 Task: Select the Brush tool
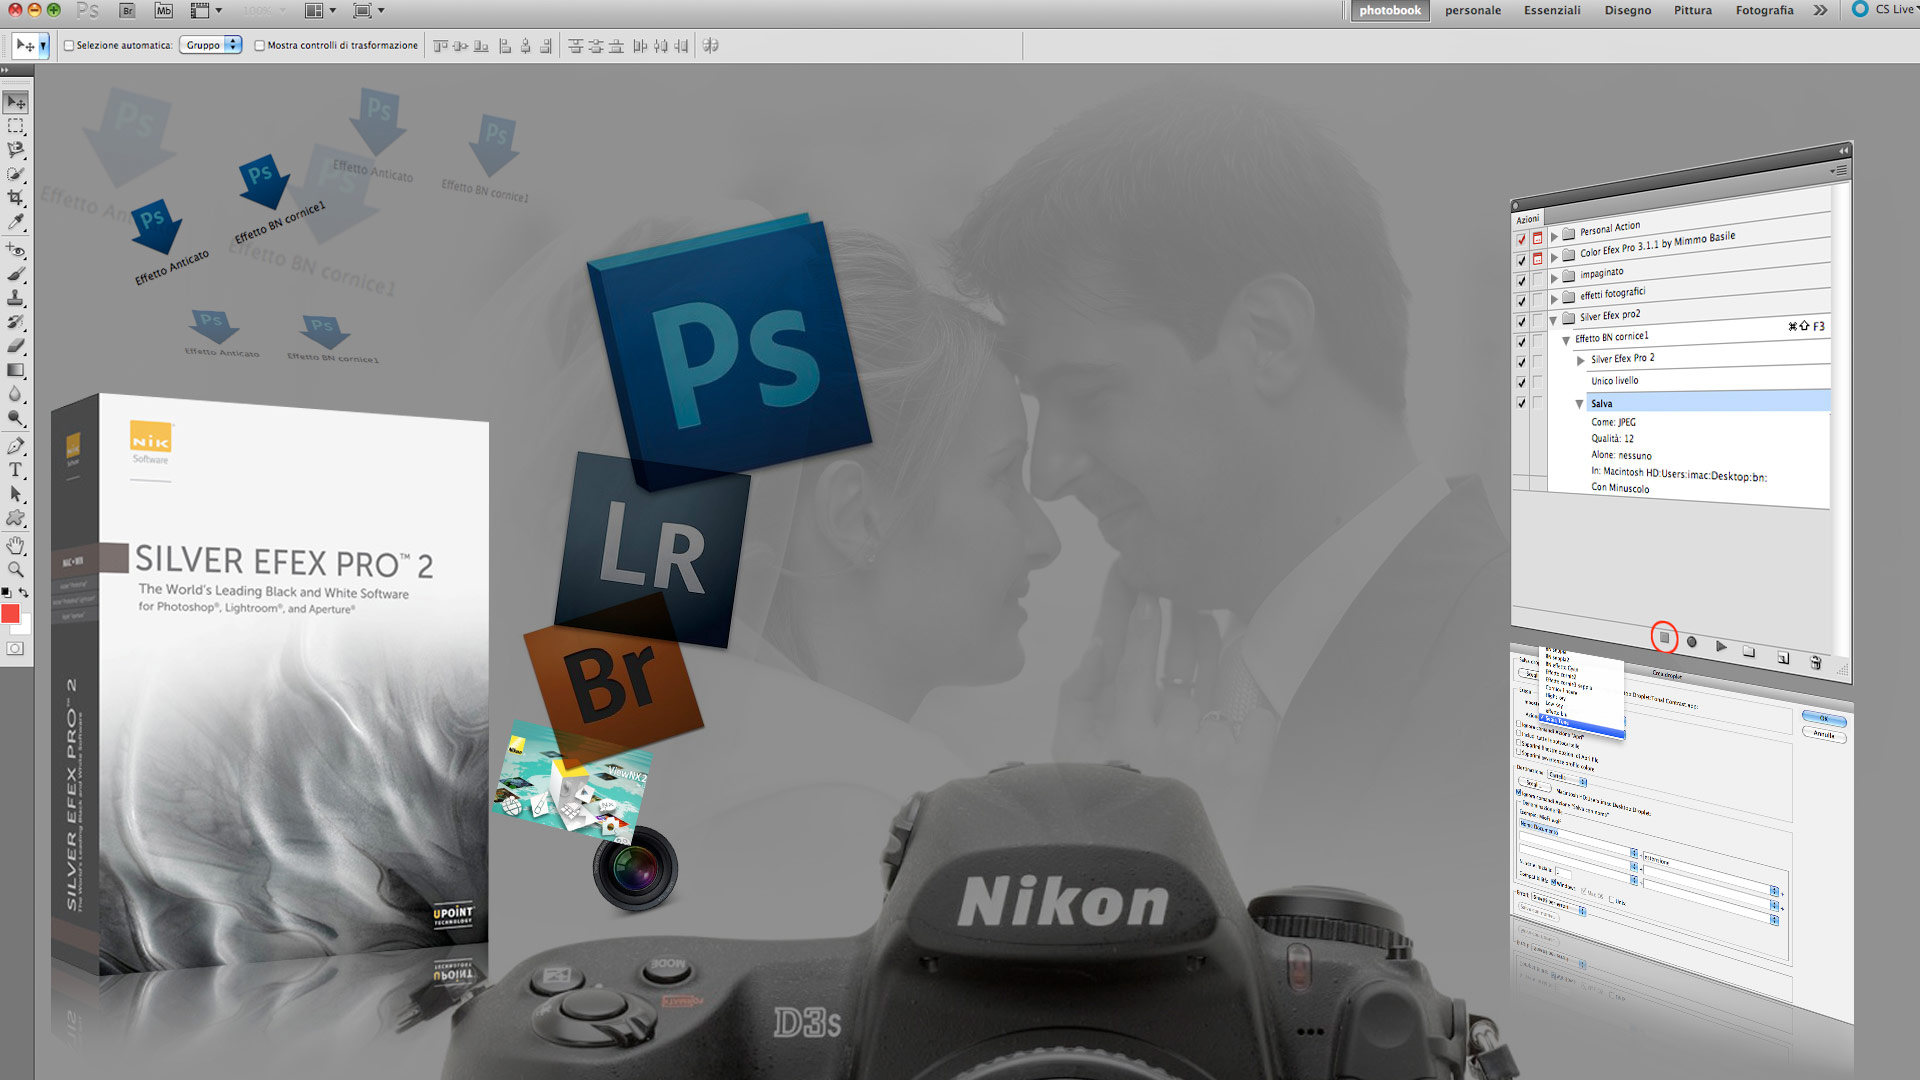point(16,274)
